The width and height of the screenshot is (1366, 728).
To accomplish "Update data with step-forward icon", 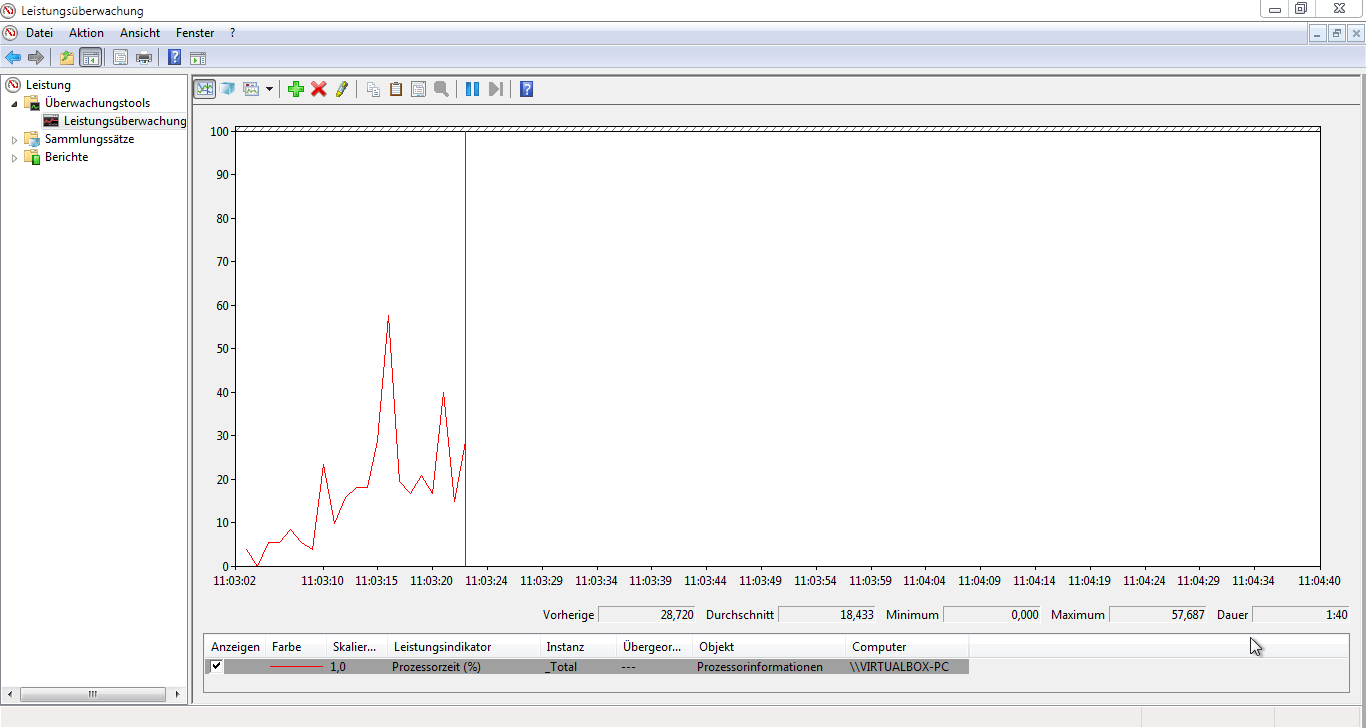I will tap(496, 89).
